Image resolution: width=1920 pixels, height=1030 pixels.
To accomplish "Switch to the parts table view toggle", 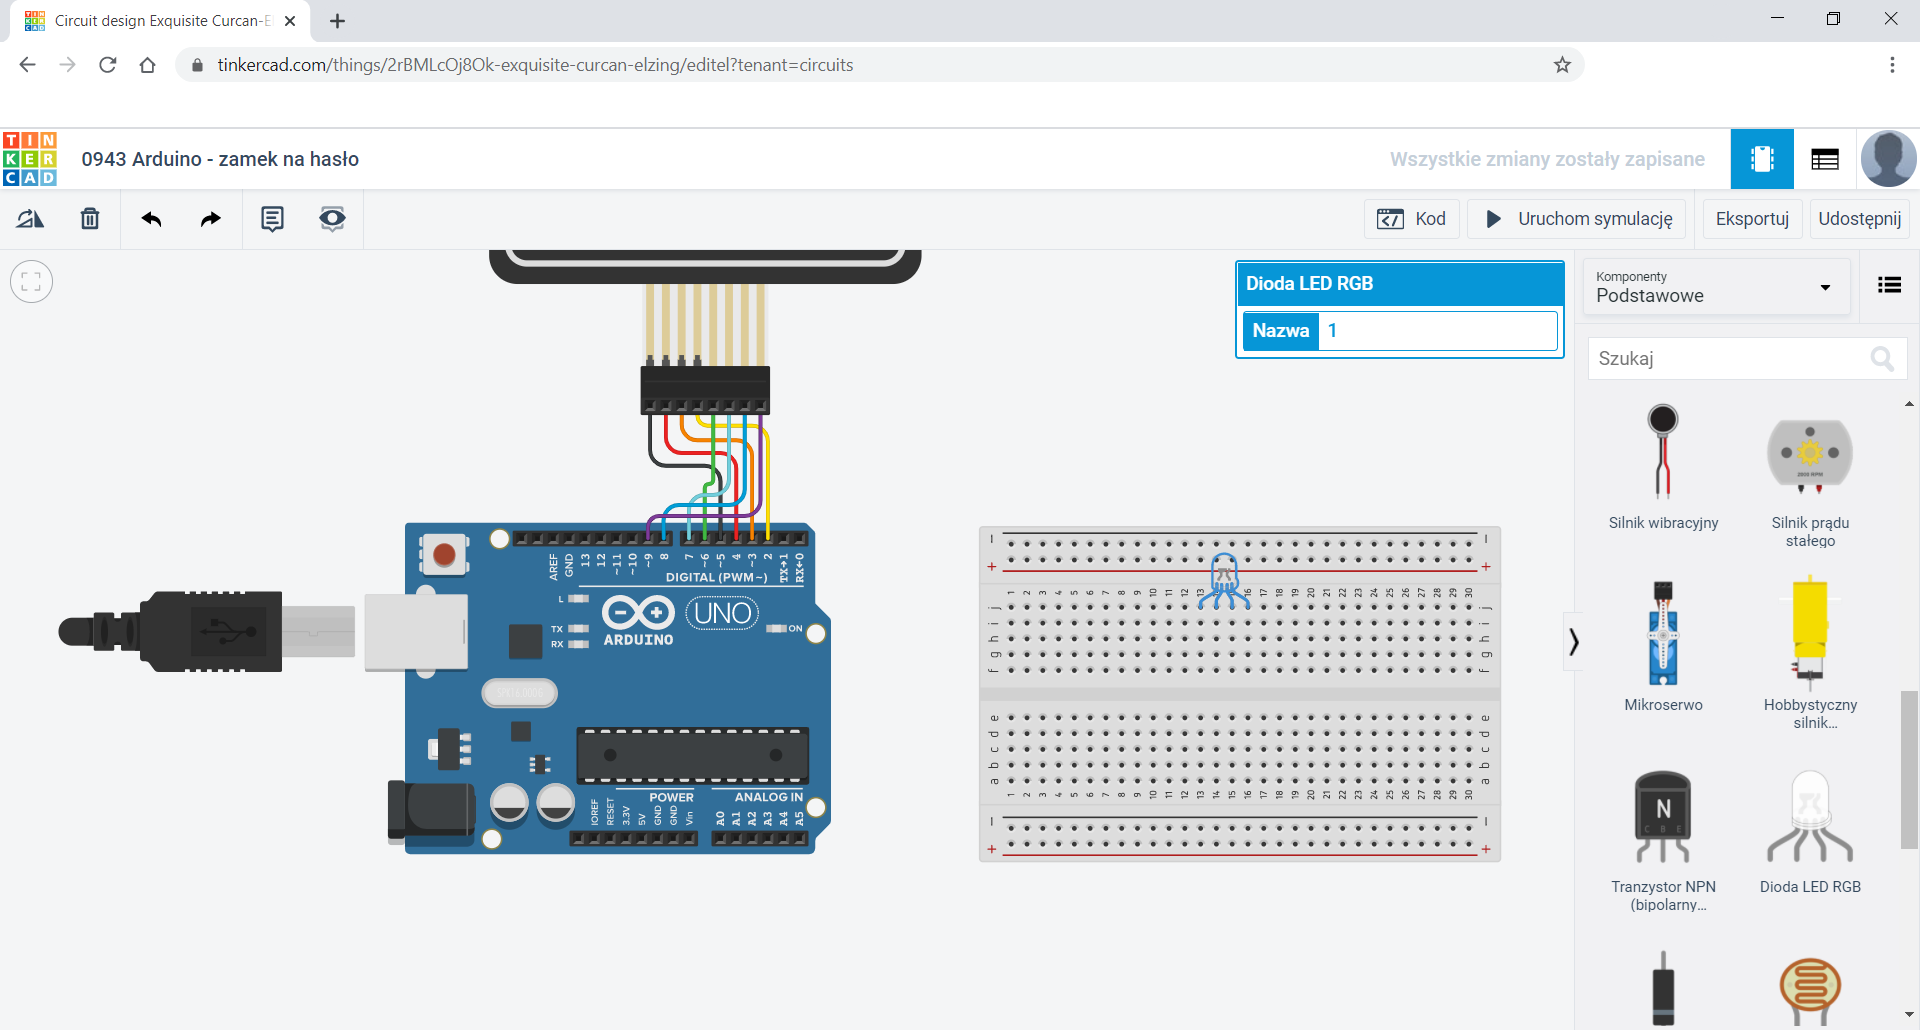I will point(1824,158).
